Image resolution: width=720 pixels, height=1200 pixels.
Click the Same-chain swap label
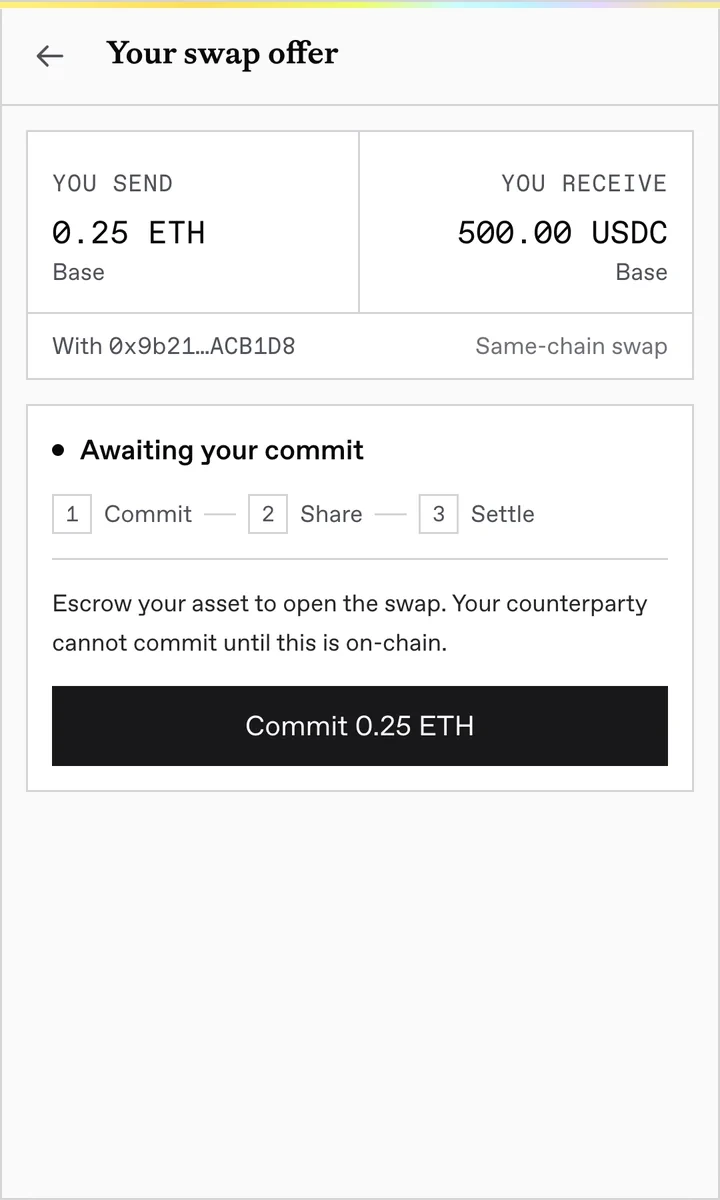571,346
